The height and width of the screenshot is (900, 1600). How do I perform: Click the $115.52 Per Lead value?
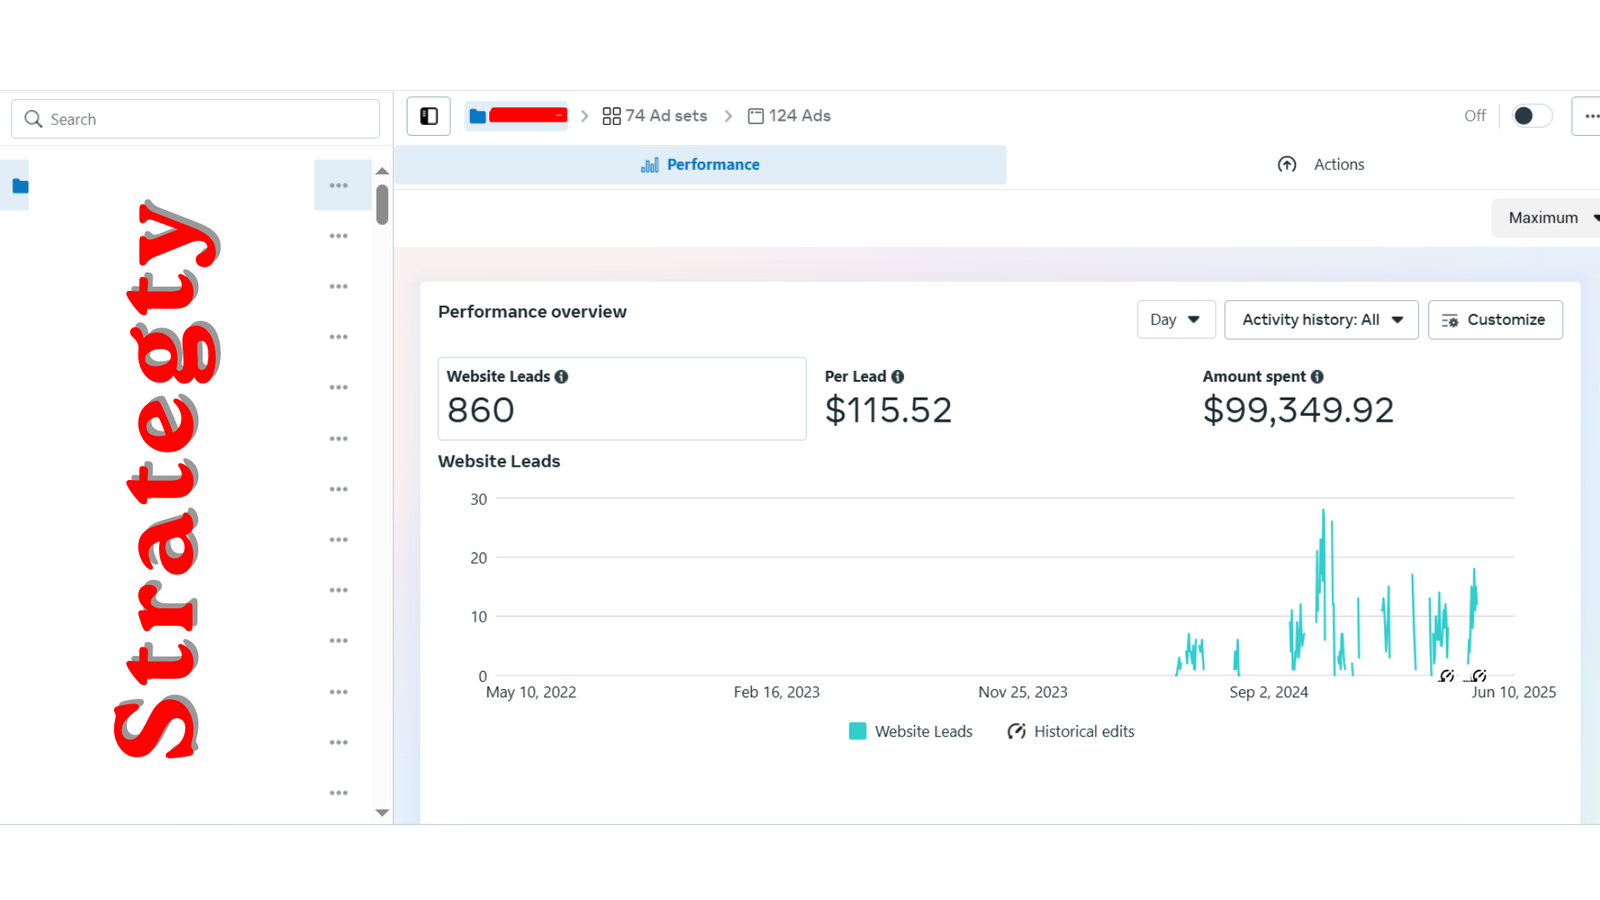(x=888, y=410)
